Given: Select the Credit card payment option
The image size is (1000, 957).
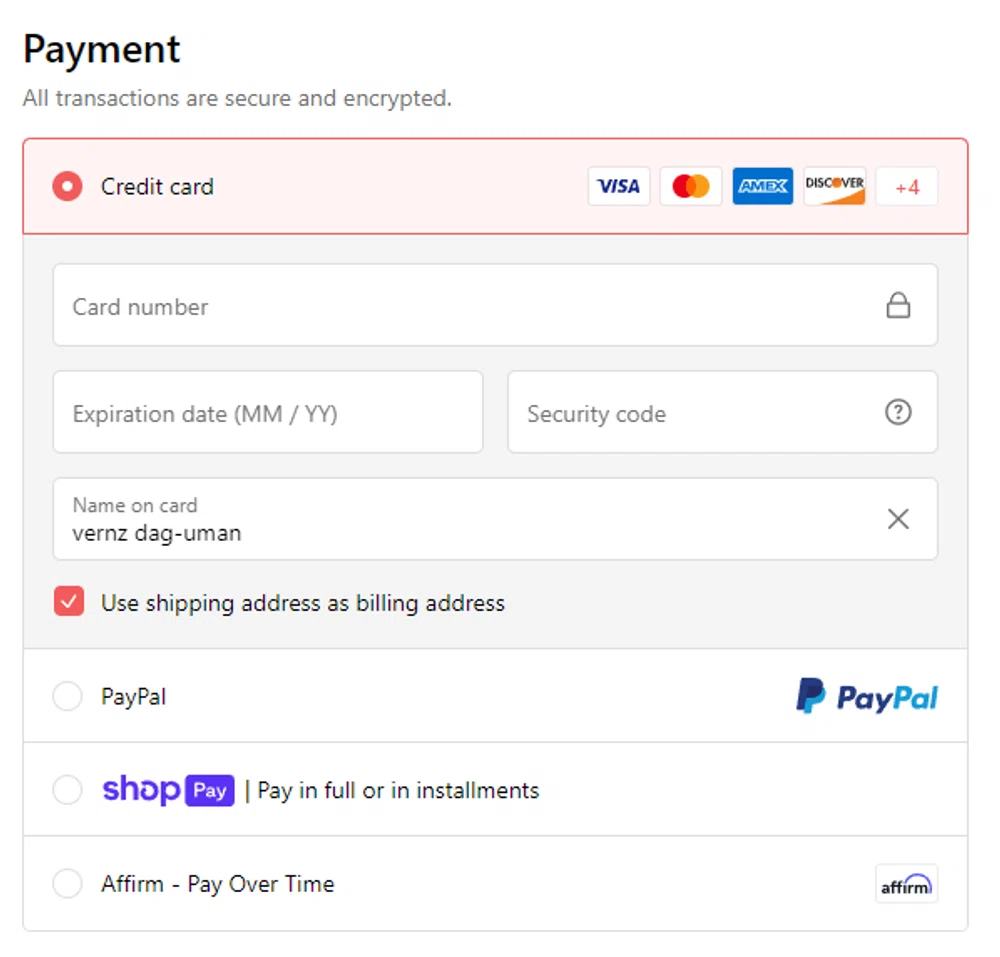Looking at the screenshot, I should pyautogui.click(x=67, y=186).
